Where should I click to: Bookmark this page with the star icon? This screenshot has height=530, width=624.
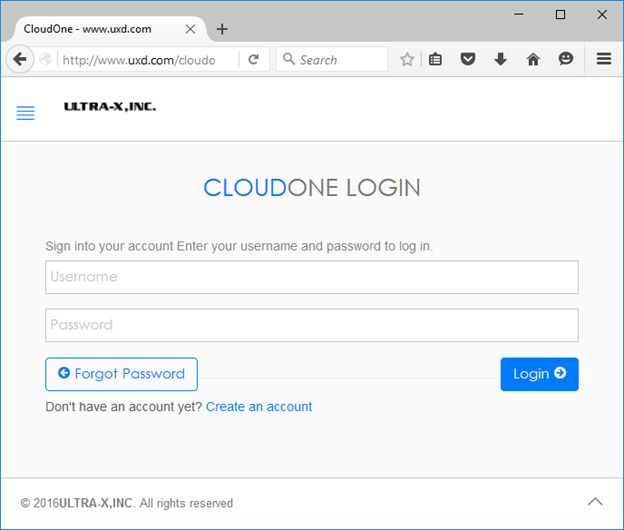point(407,59)
